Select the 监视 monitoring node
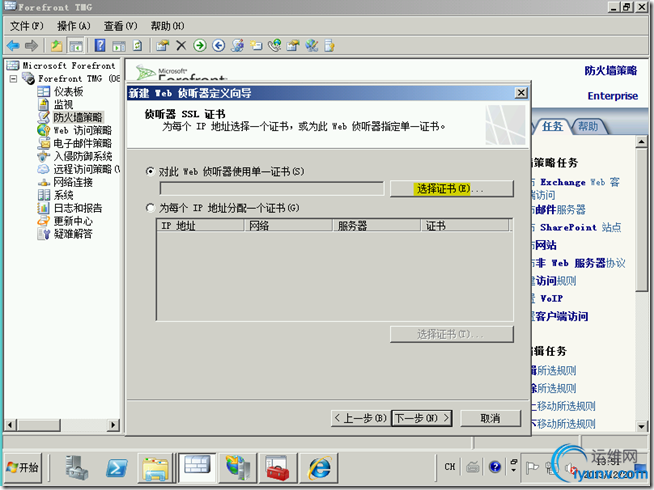The height and width of the screenshot is (490, 654). pos(63,104)
